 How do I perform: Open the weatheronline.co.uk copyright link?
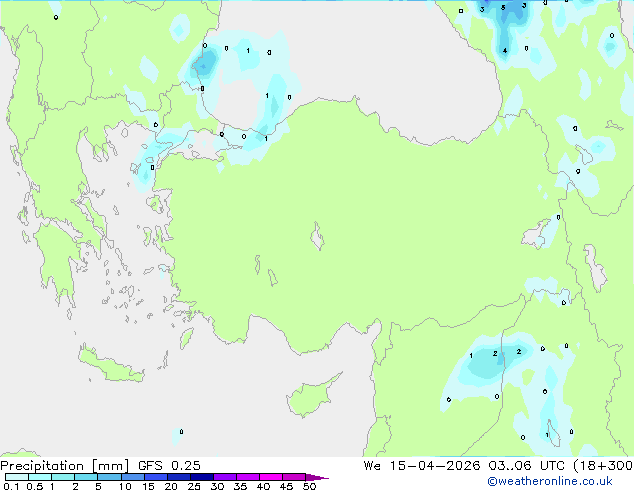coord(550,481)
